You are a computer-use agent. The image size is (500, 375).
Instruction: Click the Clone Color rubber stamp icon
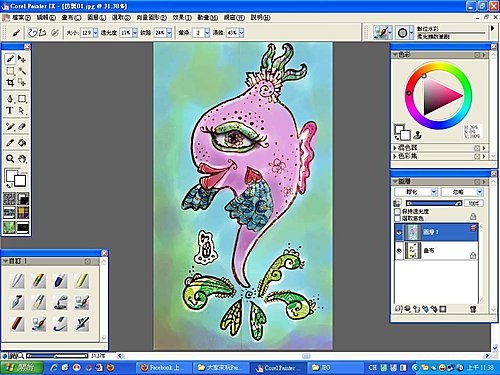(418, 135)
